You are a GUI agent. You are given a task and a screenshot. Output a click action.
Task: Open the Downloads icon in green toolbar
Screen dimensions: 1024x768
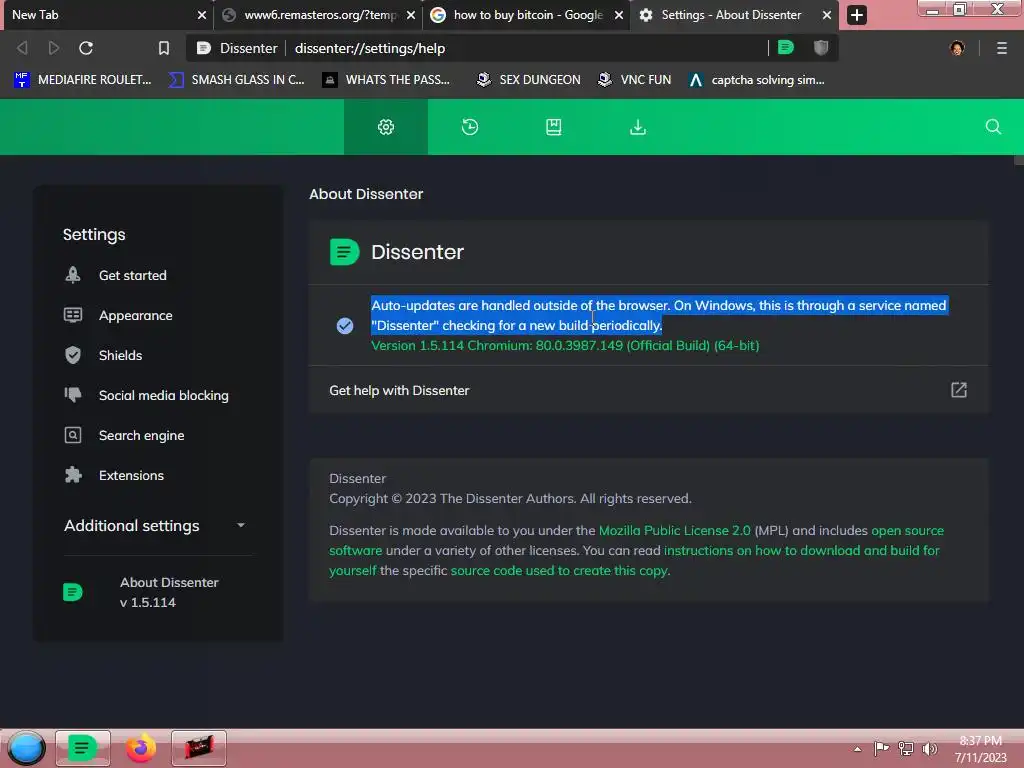[638, 127]
